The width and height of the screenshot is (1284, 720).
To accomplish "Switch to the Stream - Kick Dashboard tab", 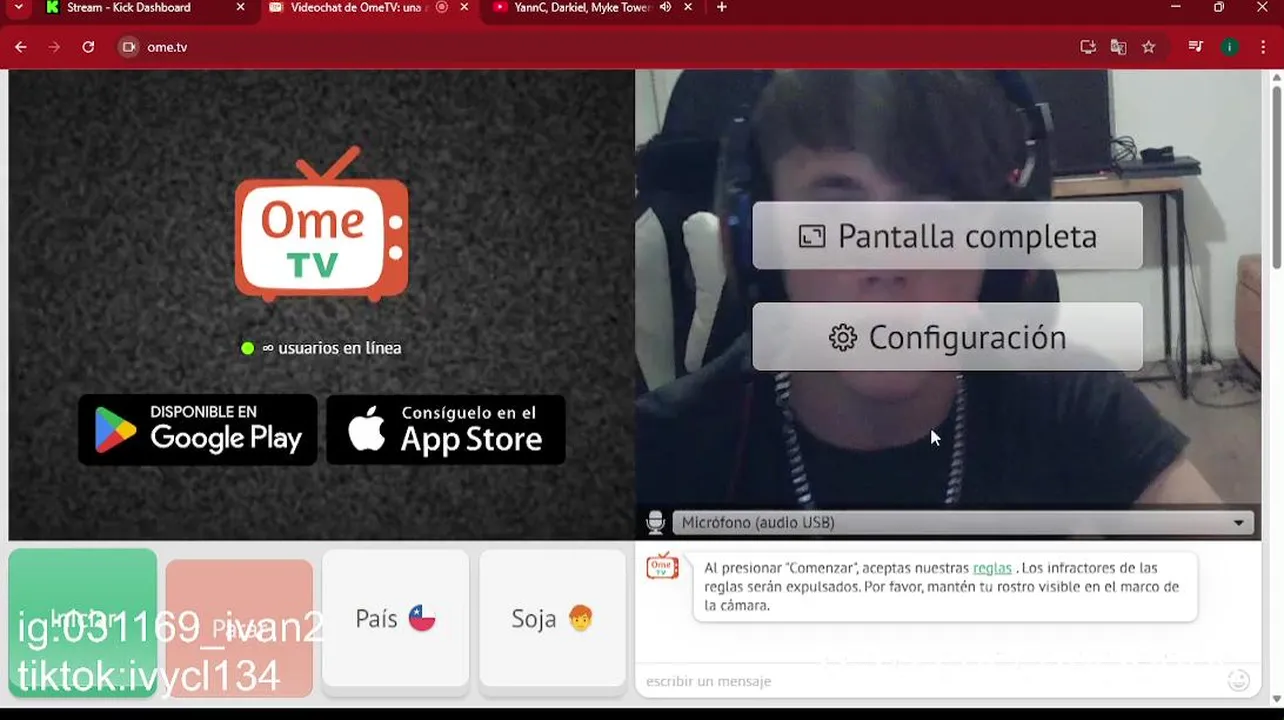I will (138, 7).
